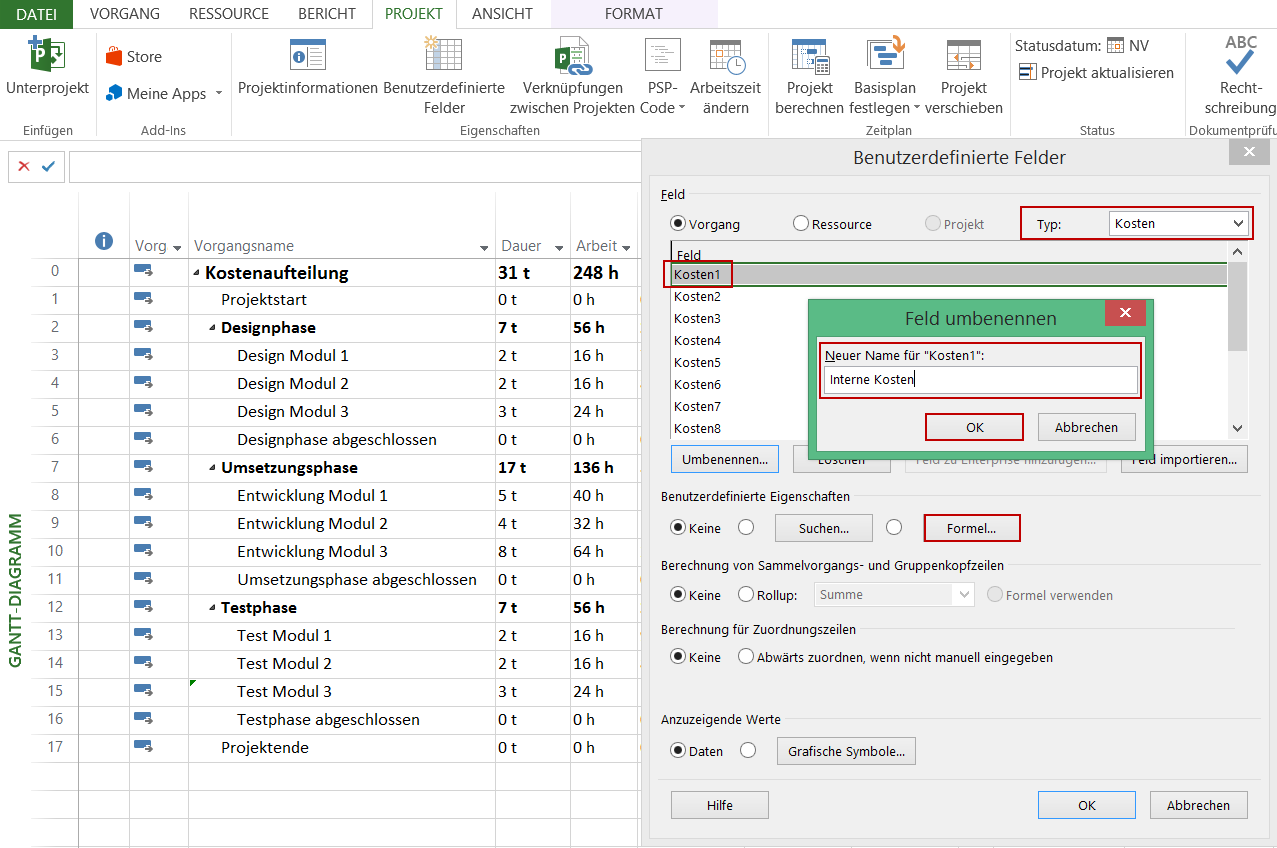Select the Rollup radio button
Image resolution: width=1277 pixels, height=848 pixels.
tap(746, 595)
